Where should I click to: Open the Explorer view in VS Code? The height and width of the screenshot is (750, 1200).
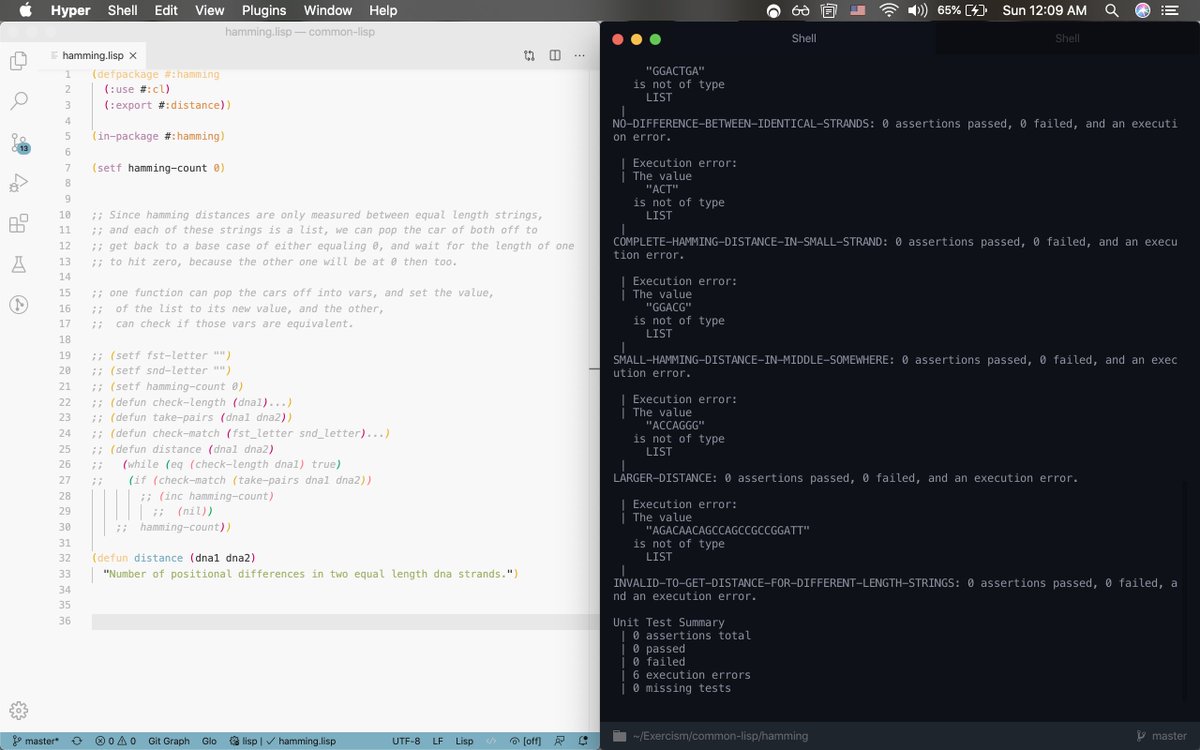pyautogui.click(x=18, y=61)
